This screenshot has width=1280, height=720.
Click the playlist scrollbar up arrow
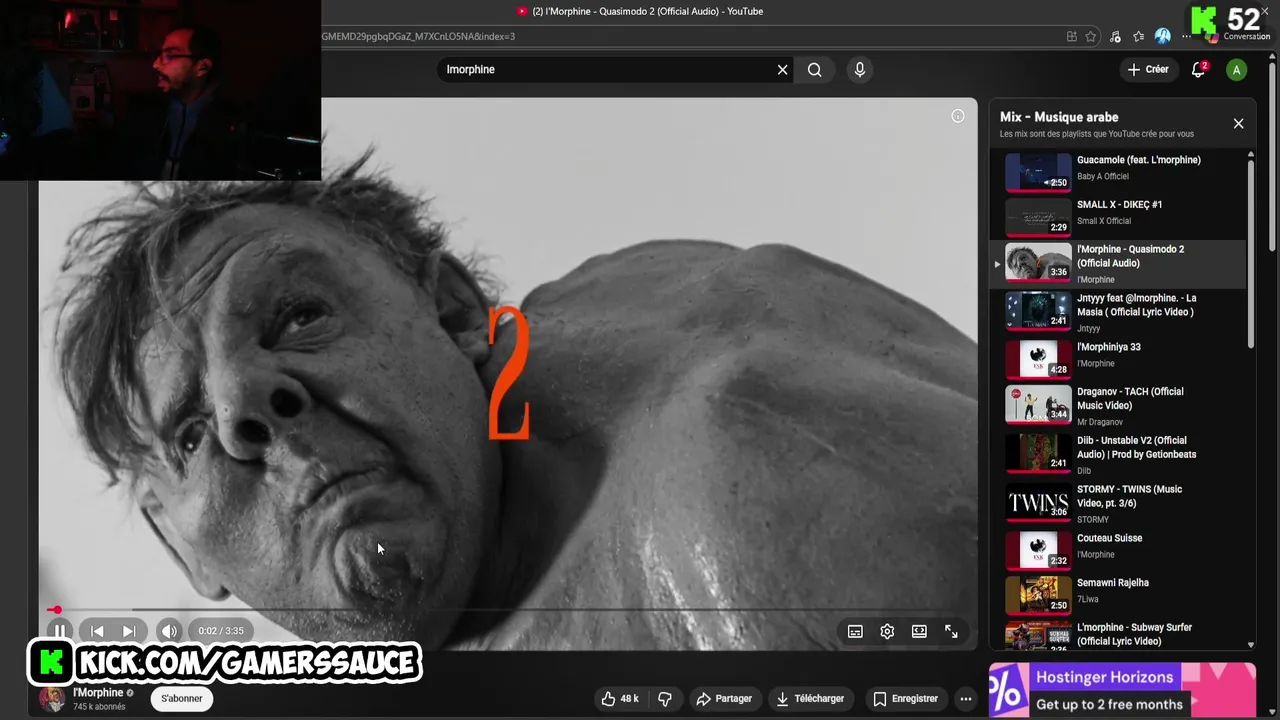[x=1251, y=156]
